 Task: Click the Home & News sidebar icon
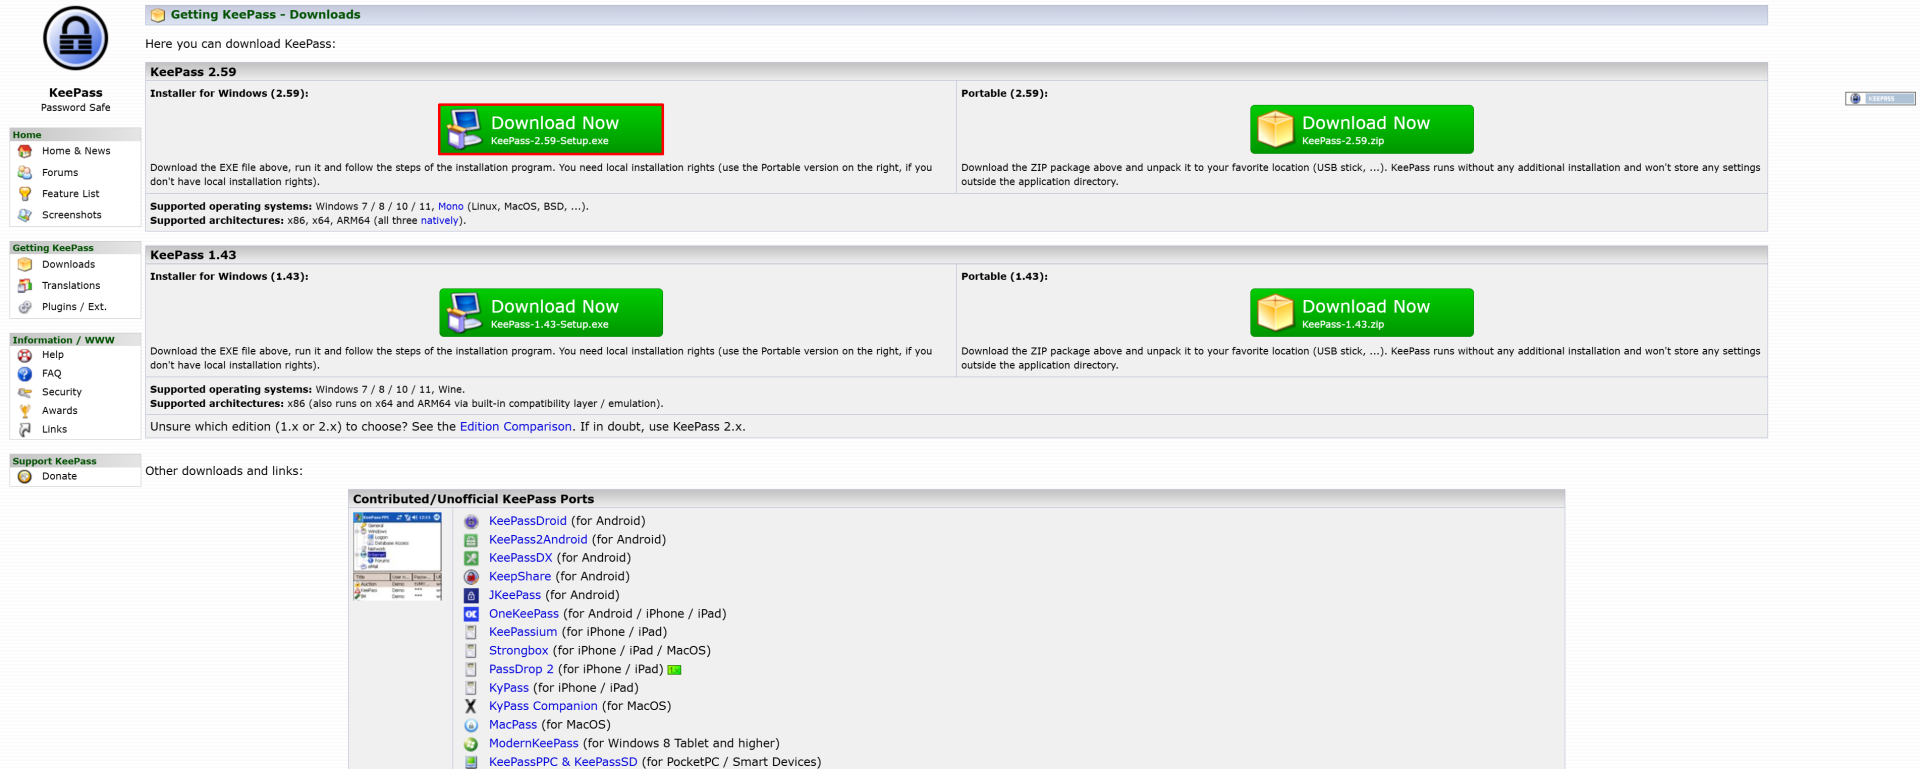[x=25, y=151]
